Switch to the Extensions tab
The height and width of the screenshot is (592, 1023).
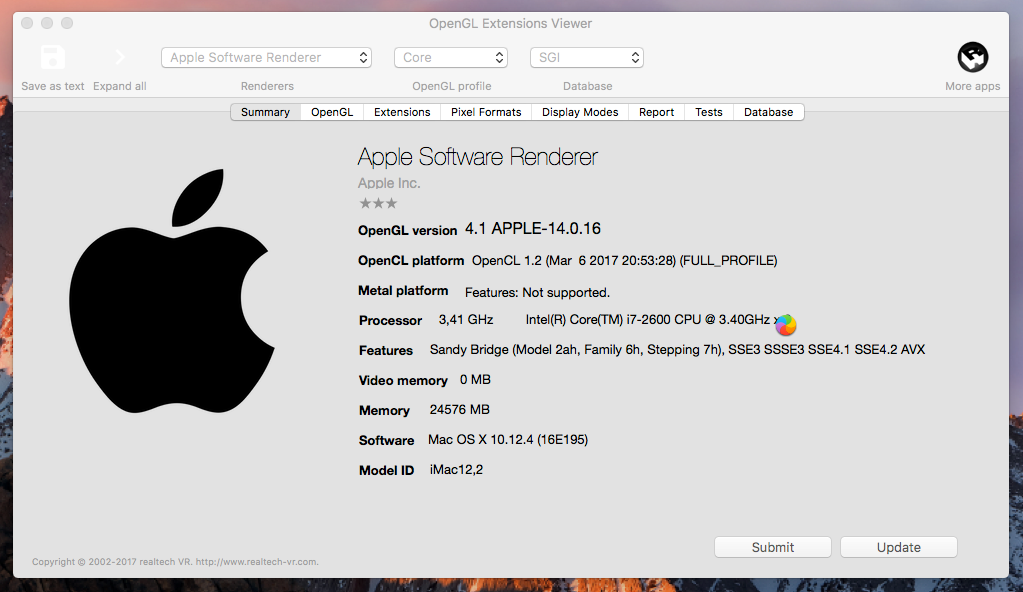pos(402,112)
